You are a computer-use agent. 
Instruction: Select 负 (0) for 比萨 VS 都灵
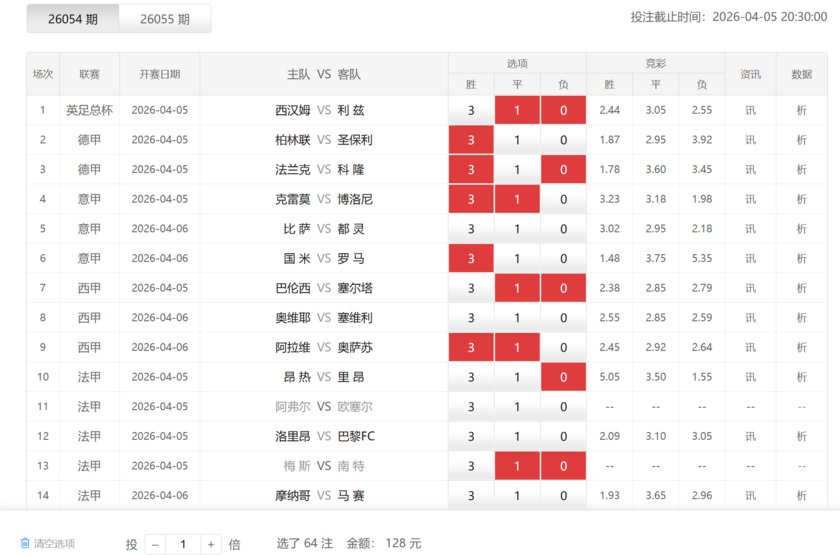coord(564,229)
